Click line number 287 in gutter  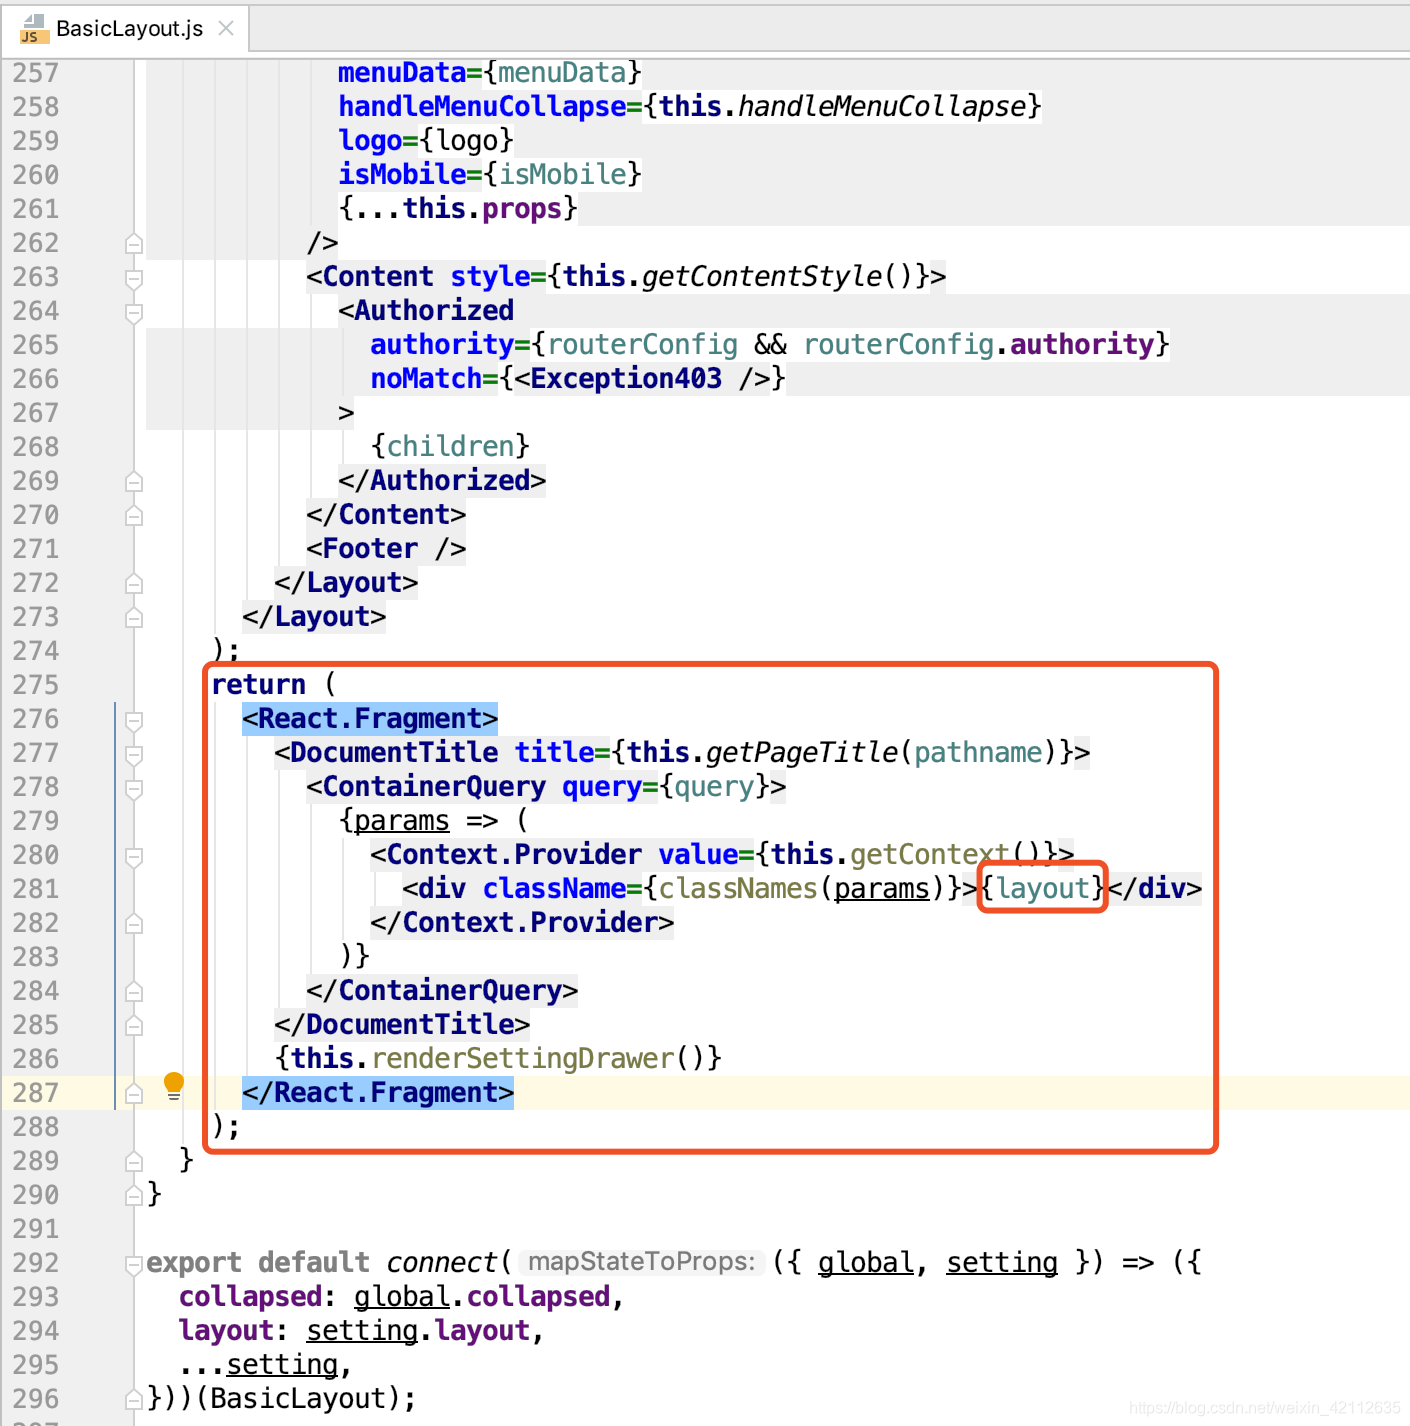click(36, 1093)
